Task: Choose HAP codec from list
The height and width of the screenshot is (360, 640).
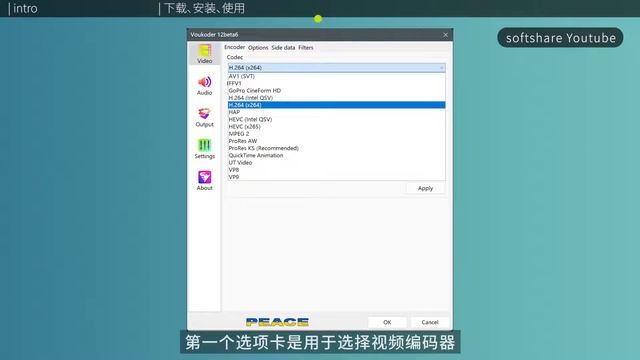Action: point(336,112)
